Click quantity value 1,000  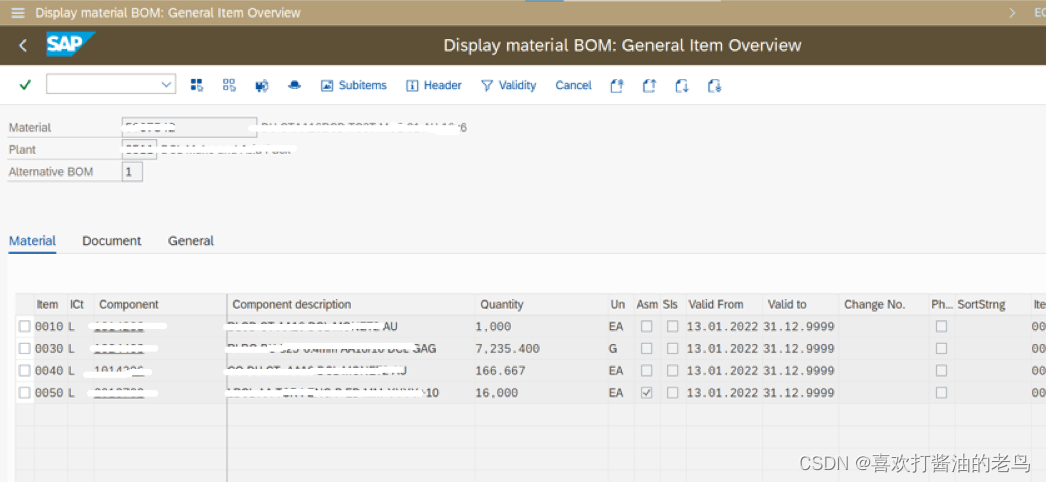493,327
